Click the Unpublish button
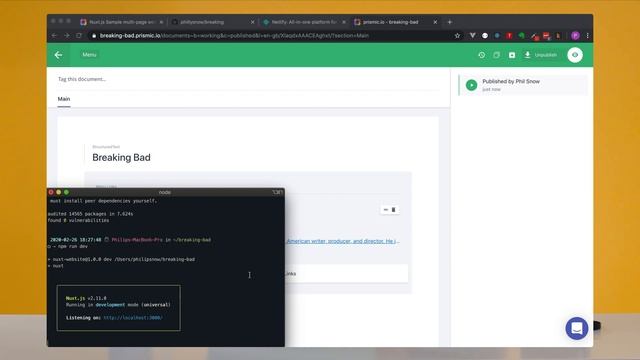The image size is (640, 360). point(541,55)
